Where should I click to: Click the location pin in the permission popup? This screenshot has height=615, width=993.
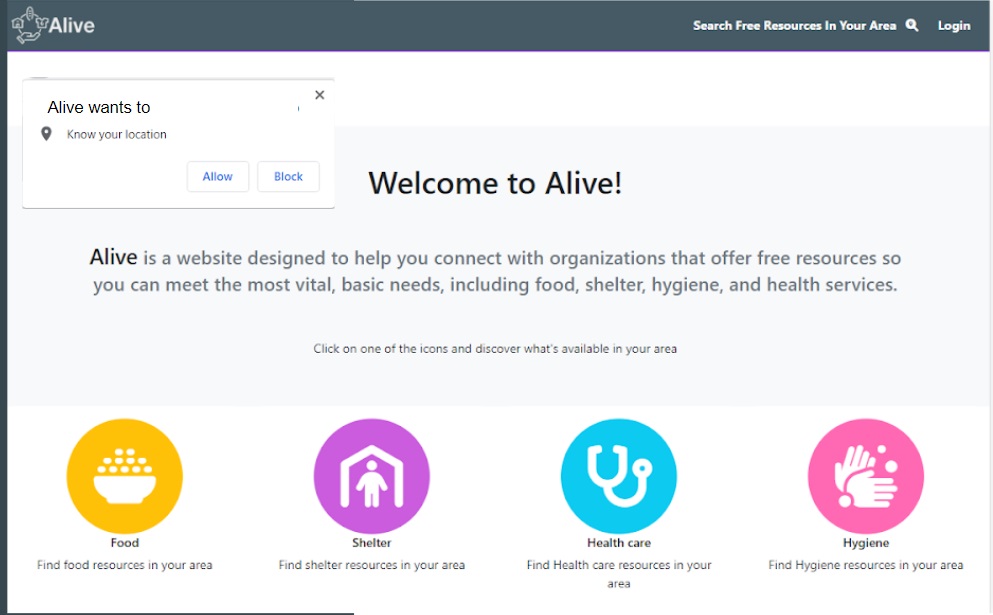45,134
